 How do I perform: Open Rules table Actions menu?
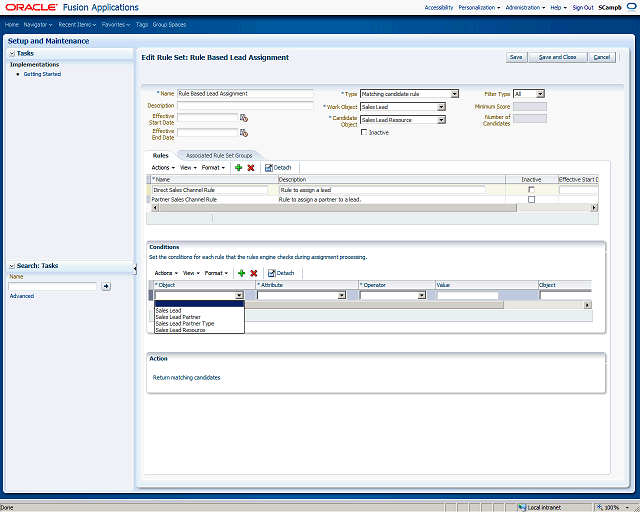point(163,167)
